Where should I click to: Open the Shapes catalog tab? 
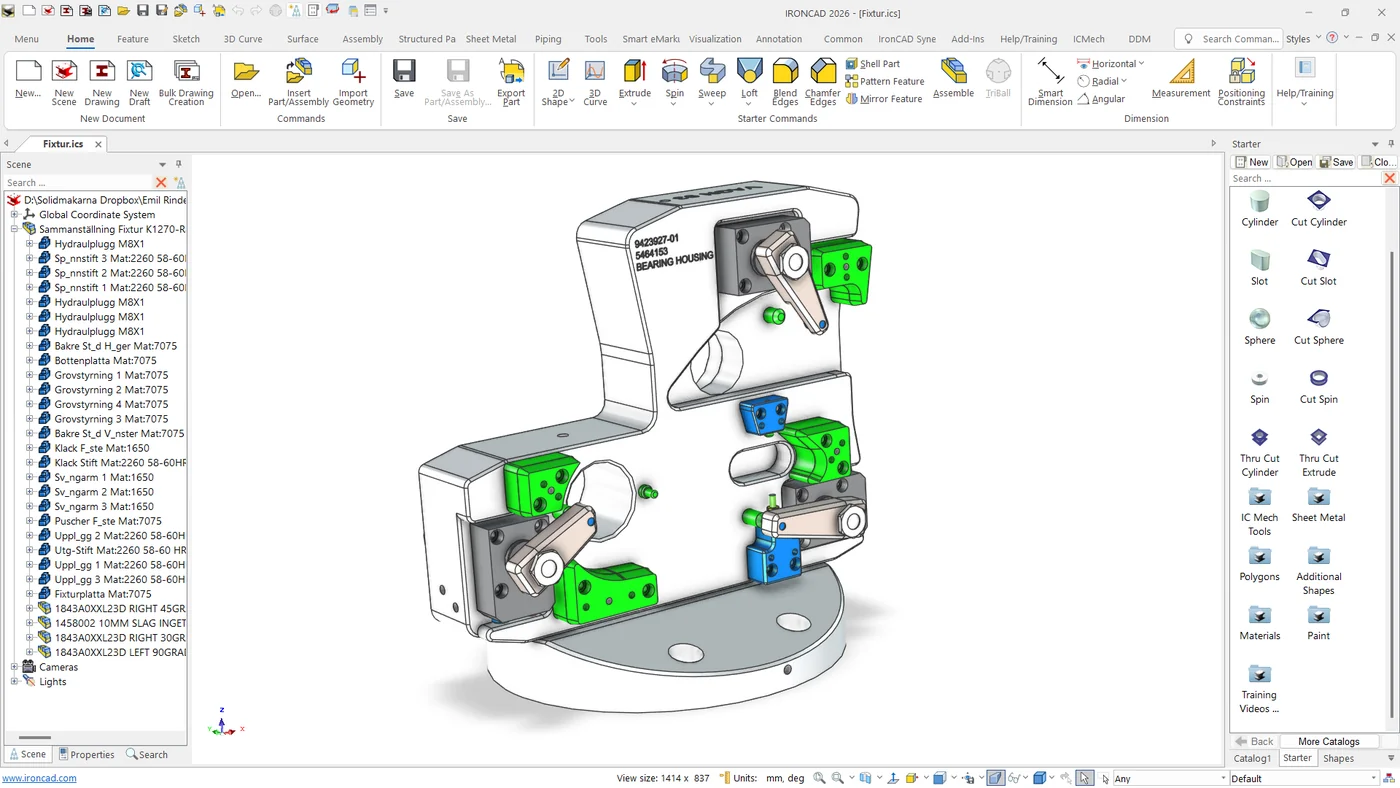pos(1338,758)
